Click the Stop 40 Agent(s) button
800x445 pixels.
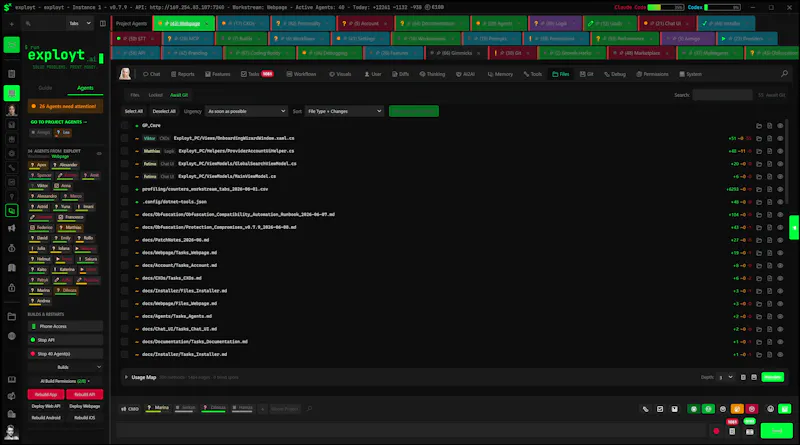tap(65, 354)
